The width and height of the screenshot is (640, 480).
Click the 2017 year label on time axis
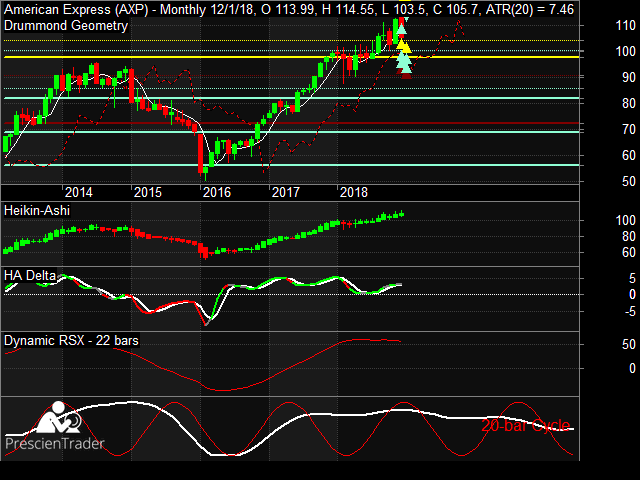click(x=286, y=192)
